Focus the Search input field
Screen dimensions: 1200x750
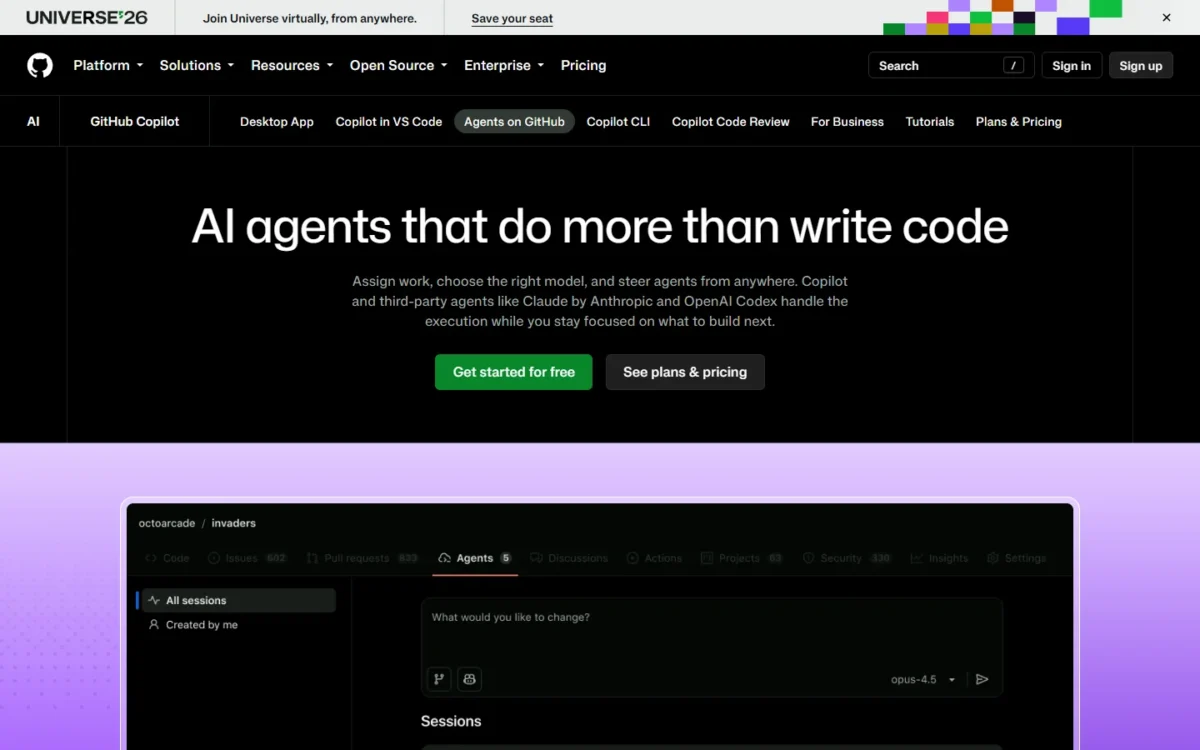point(951,66)
